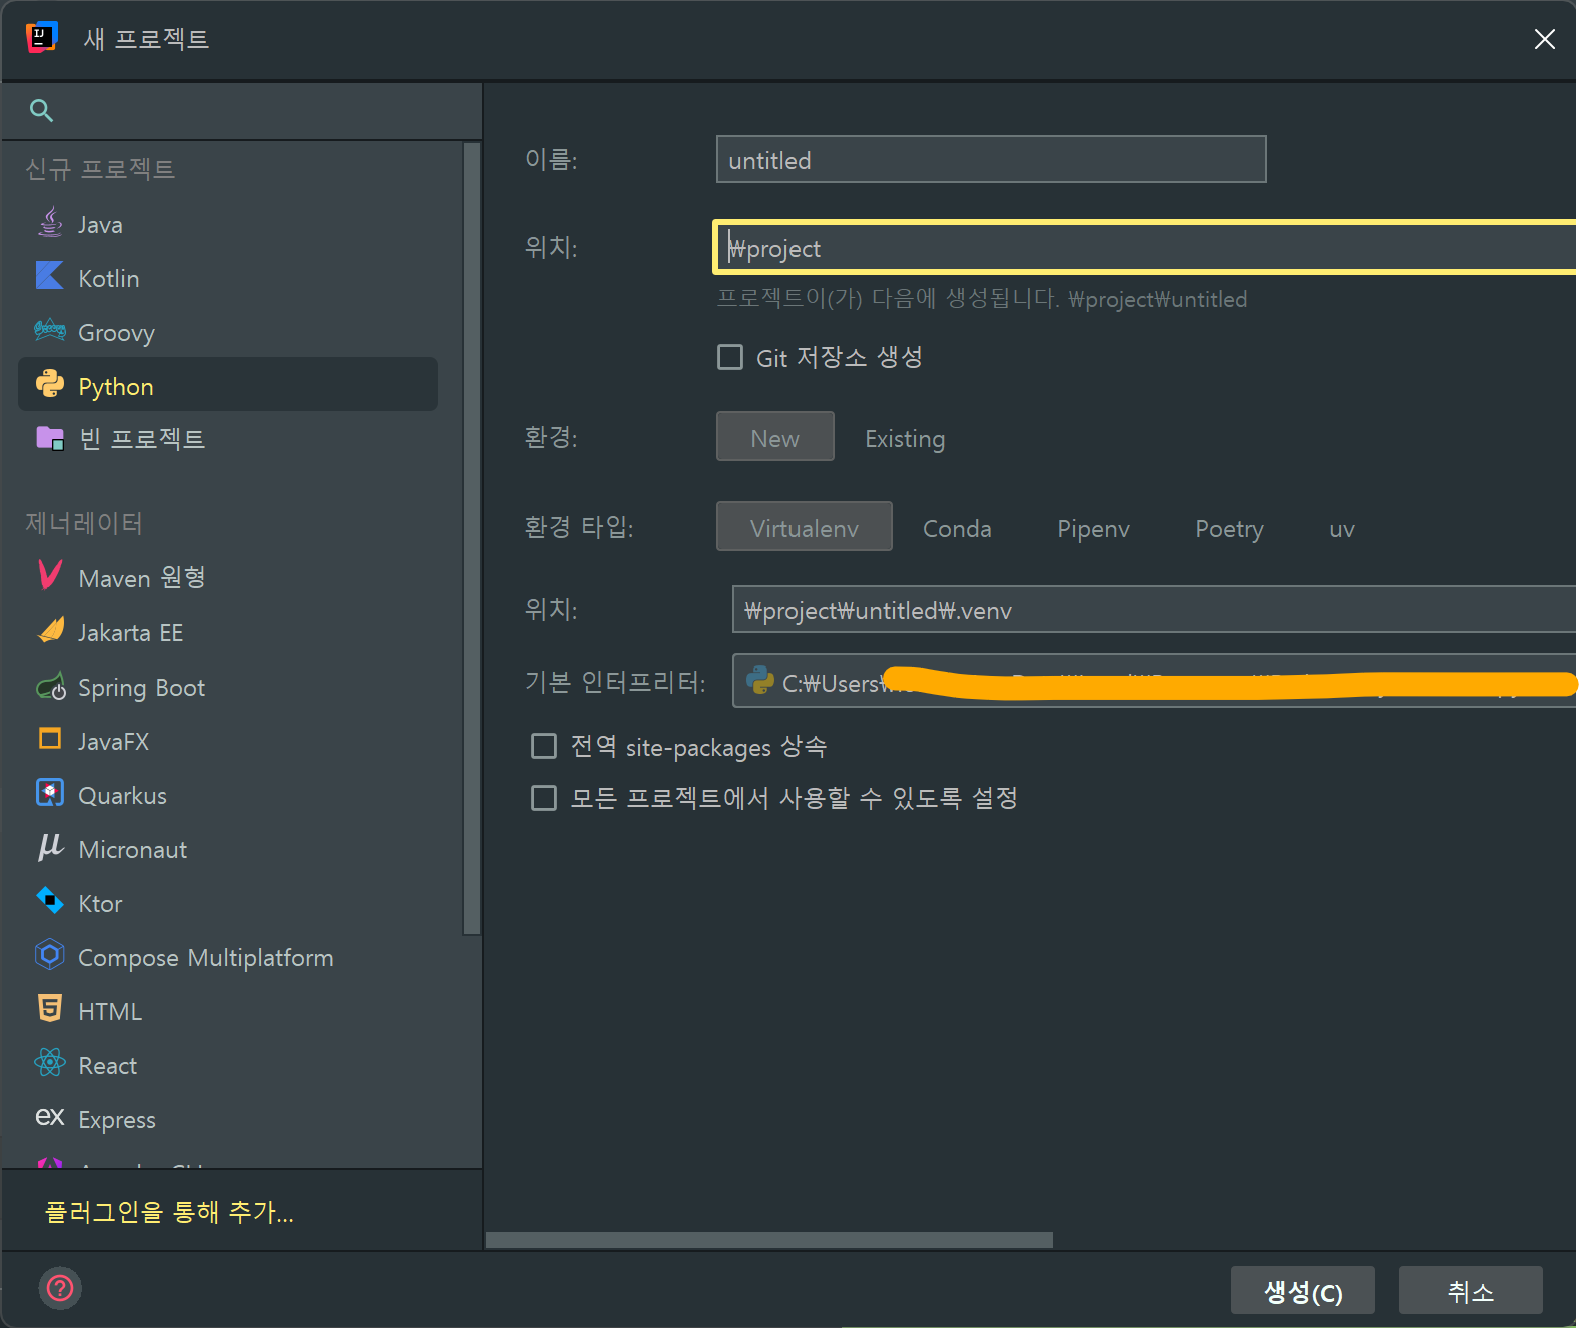Screen dimensions: 1579x1328
Task: Close the 새 프로젝트 dialog
Action: pos(1544,39)
